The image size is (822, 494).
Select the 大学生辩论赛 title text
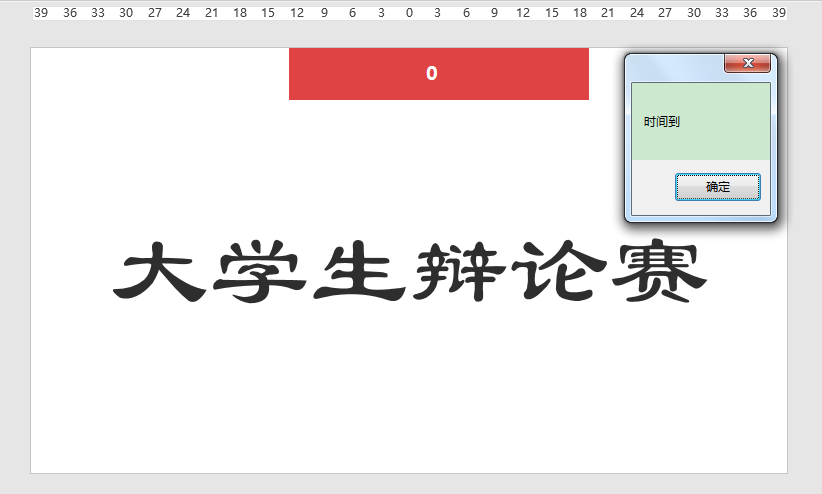tap(410, 271)
